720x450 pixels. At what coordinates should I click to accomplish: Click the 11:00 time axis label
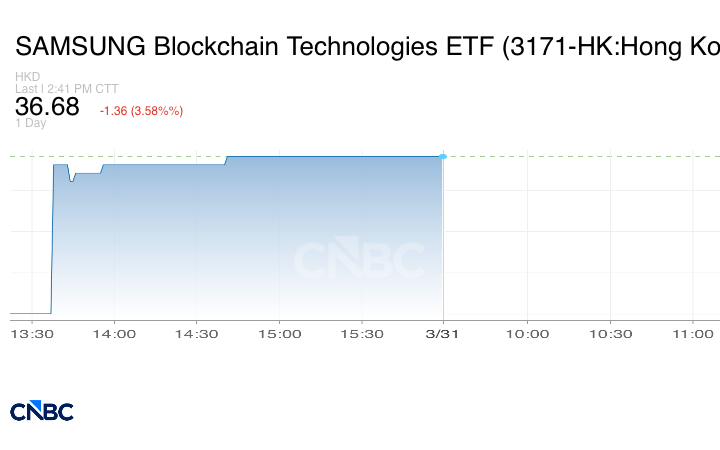point(692,334)
